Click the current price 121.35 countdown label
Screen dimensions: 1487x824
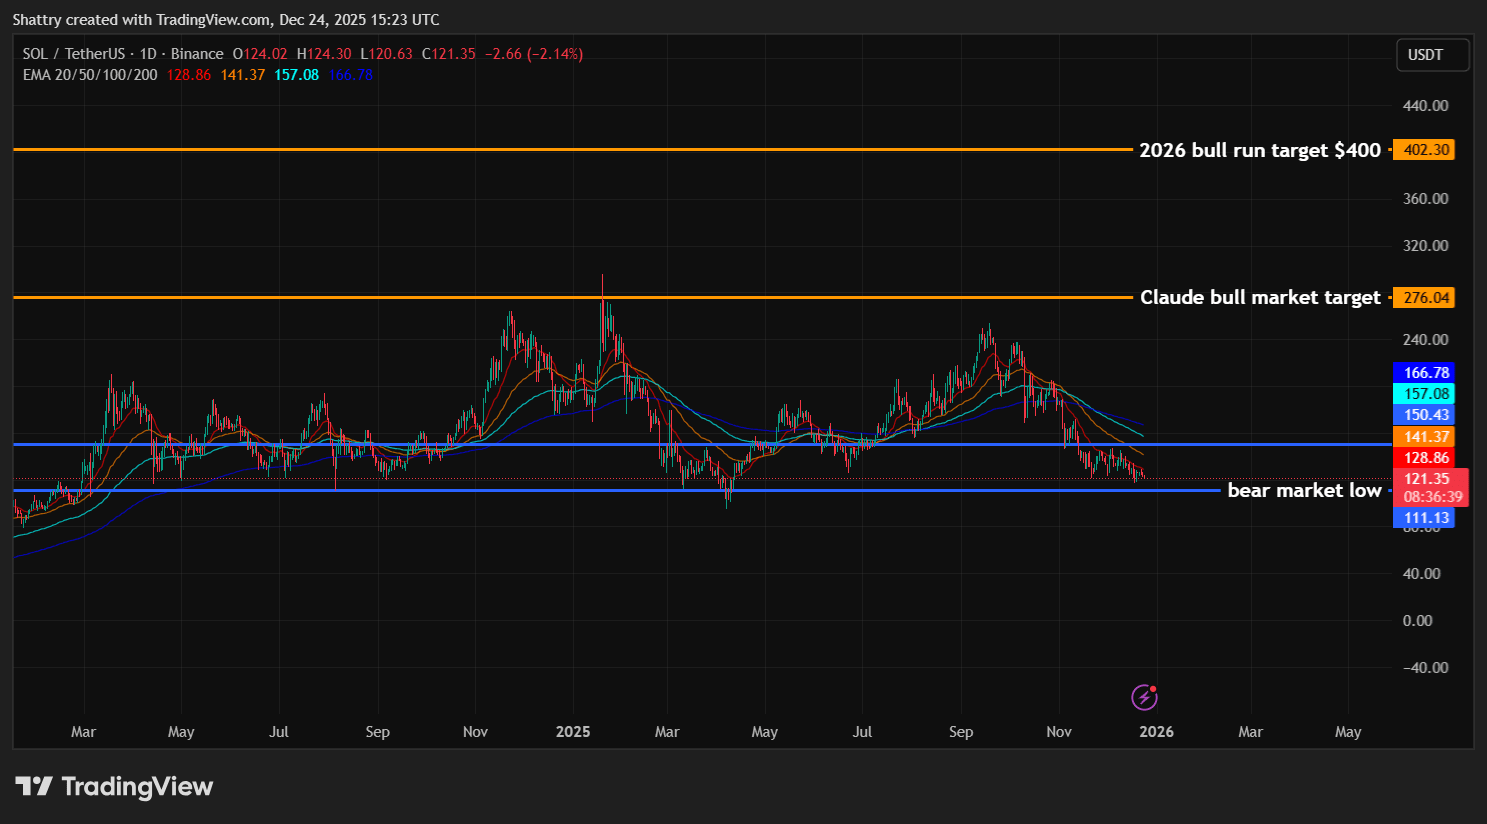(x=1432, y=487)
